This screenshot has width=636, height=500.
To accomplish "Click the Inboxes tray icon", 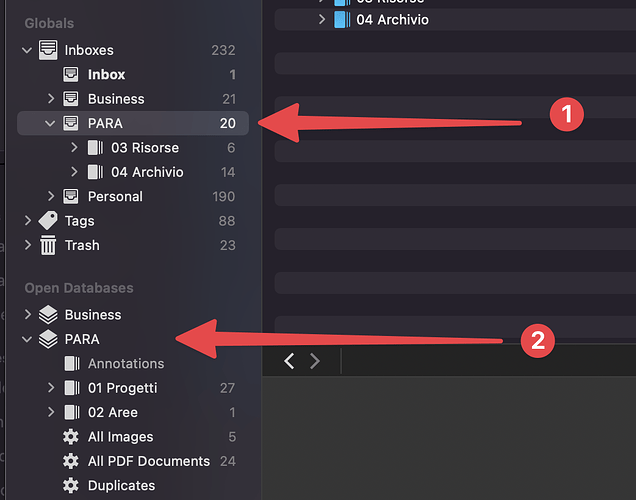I will tap(48, 50).
